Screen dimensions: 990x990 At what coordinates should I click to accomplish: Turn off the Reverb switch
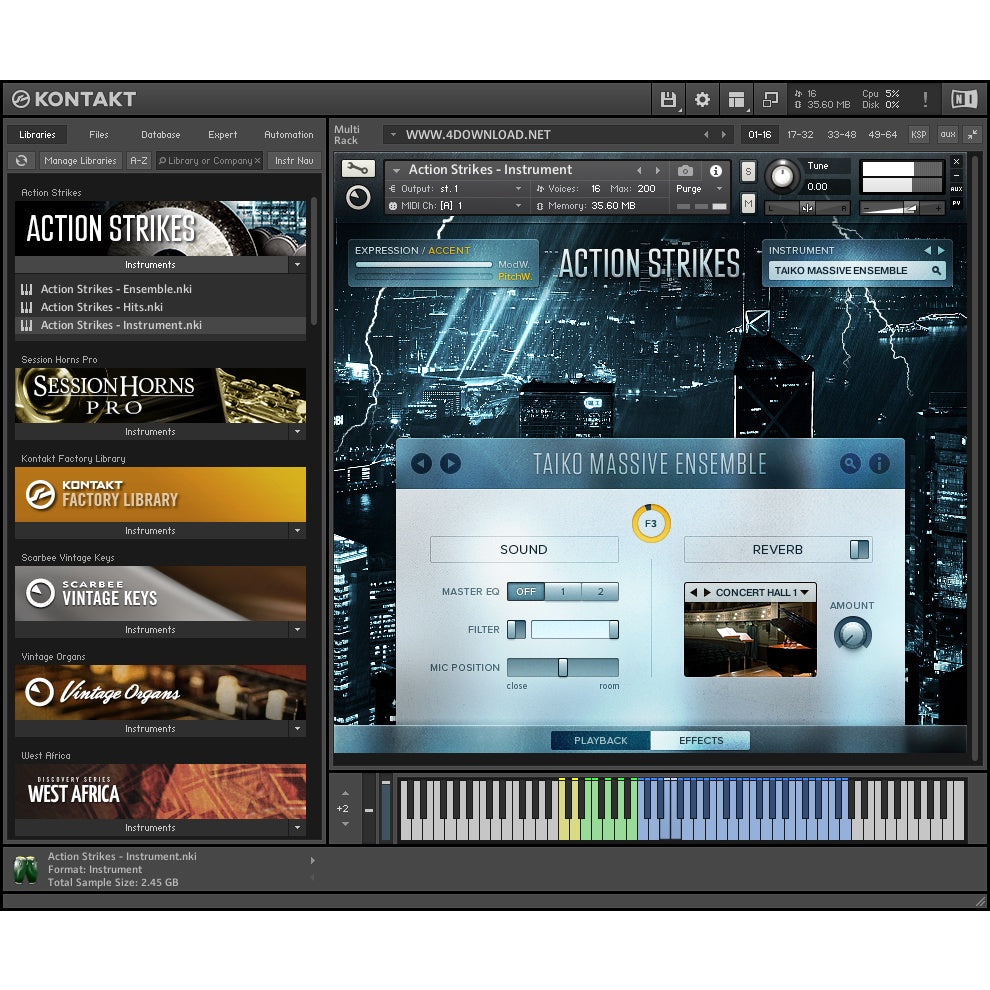click(x=857, y=549)
